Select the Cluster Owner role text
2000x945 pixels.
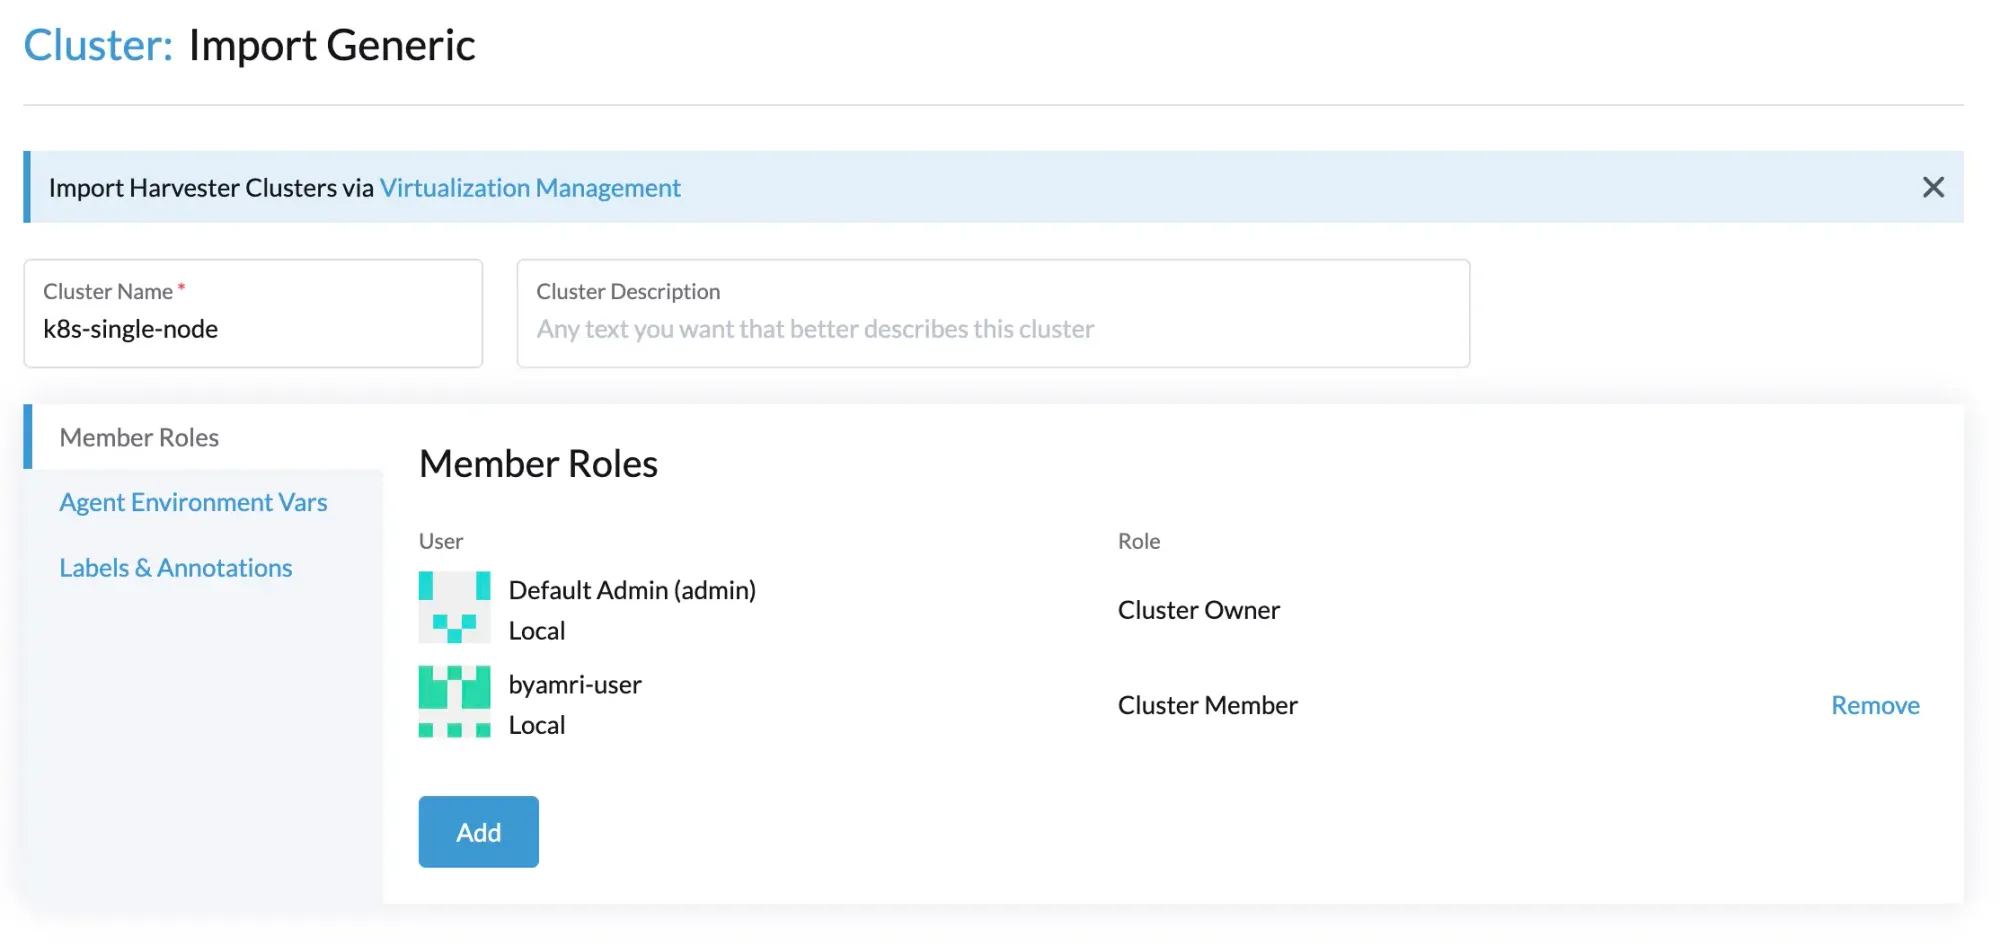pyautogui.click(x=1199, y=609)
